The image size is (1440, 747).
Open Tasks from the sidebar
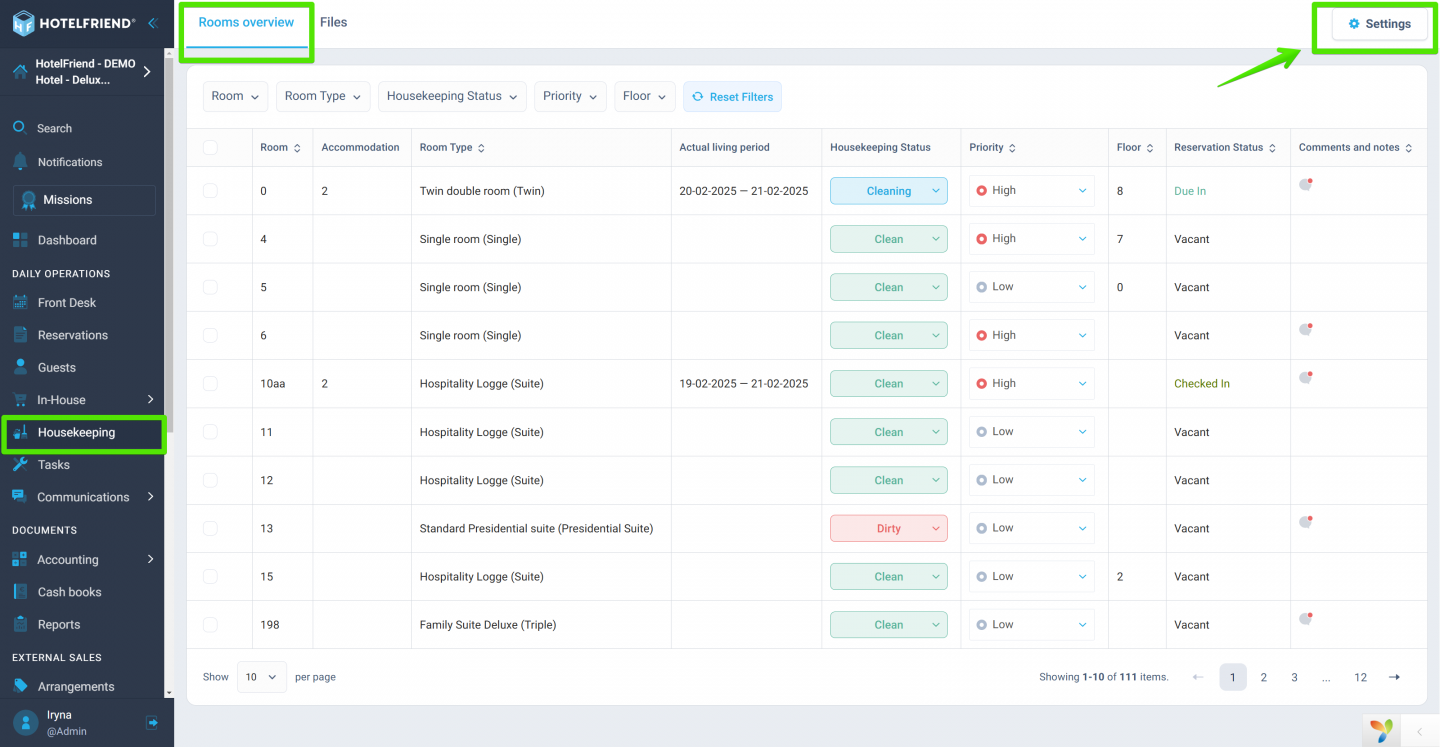click(54, 465)
